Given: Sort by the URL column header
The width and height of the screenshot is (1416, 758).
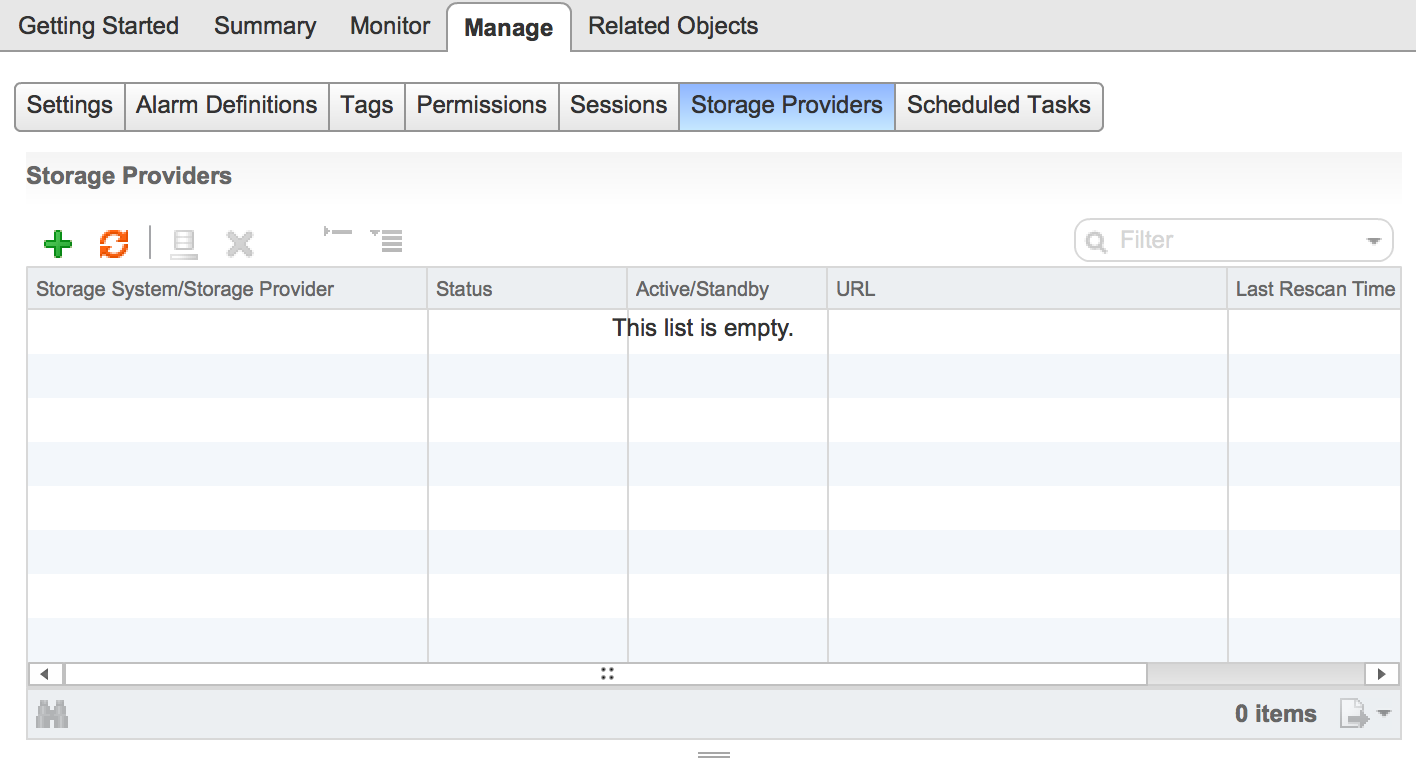Looking at the screenshot, I should pos(1027,289).
